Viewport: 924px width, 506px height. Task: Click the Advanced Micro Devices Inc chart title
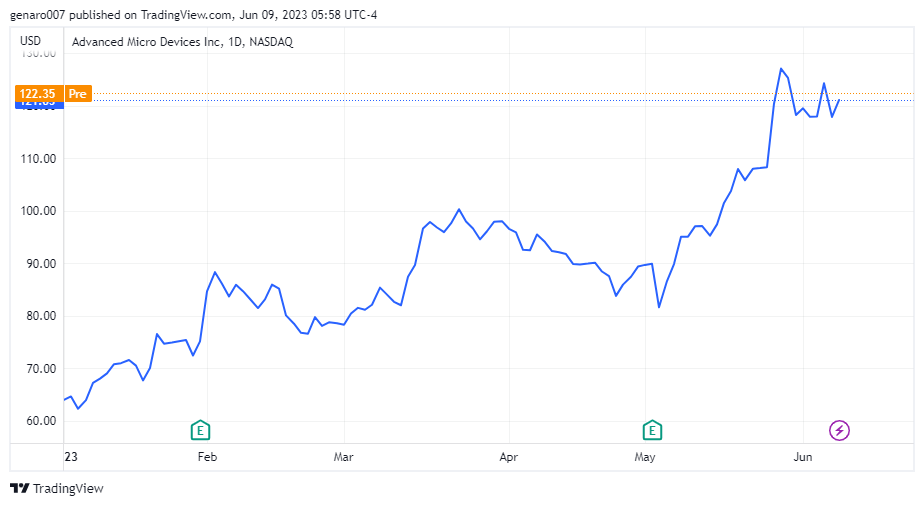[x=182, y=42]
